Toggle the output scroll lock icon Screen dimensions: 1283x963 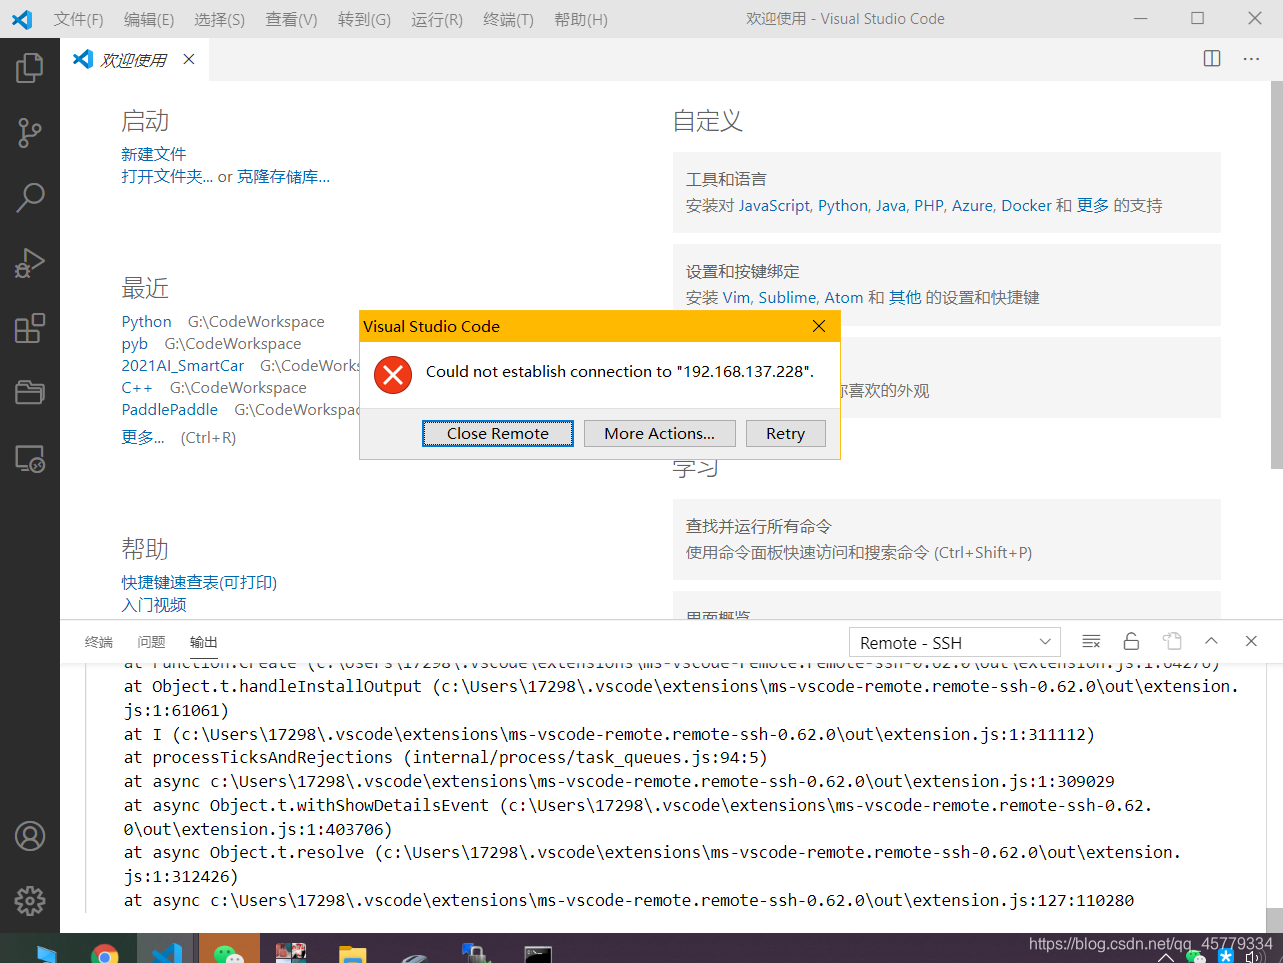(x=1131, y=641)
